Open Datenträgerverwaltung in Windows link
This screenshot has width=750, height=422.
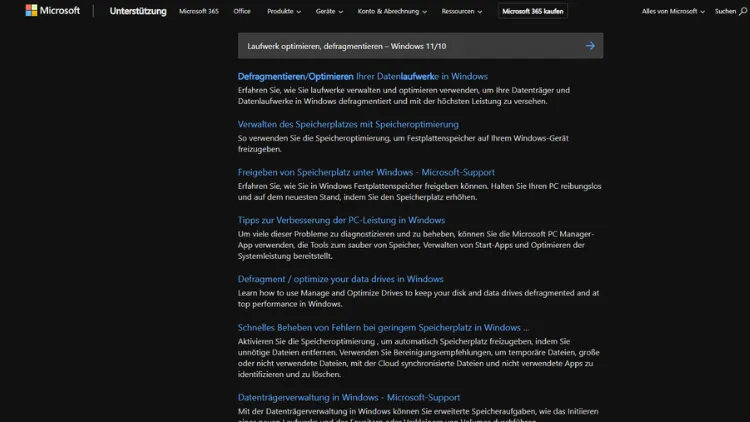point(349,397)
